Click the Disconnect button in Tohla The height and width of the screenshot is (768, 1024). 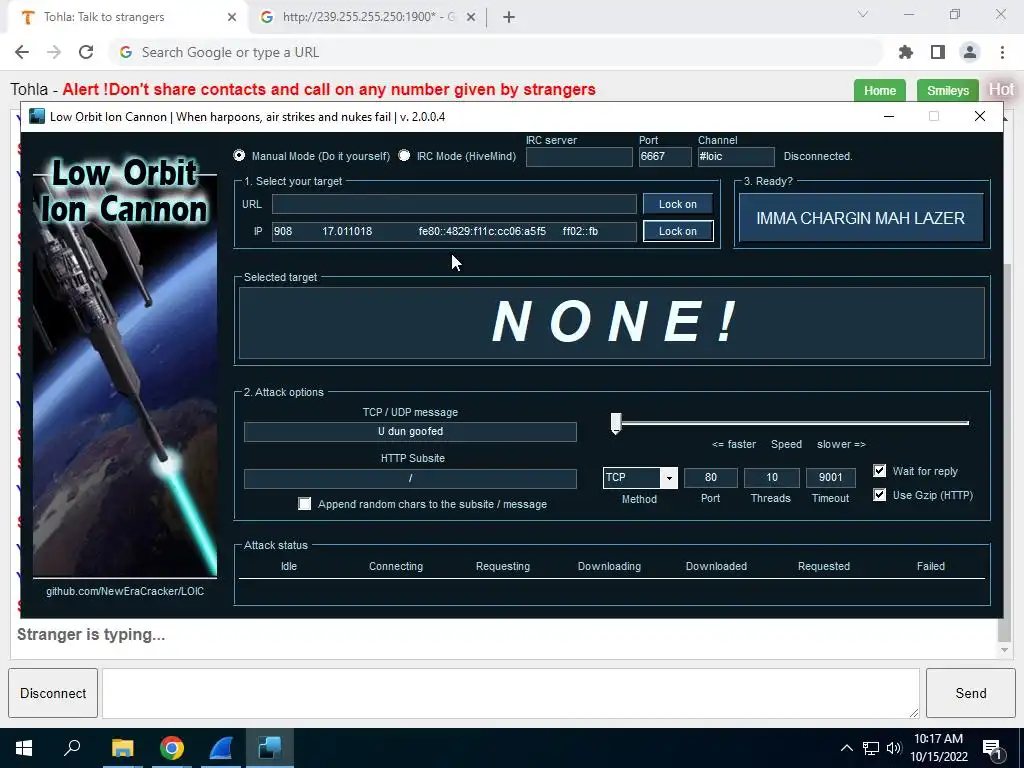coord(53,693)
